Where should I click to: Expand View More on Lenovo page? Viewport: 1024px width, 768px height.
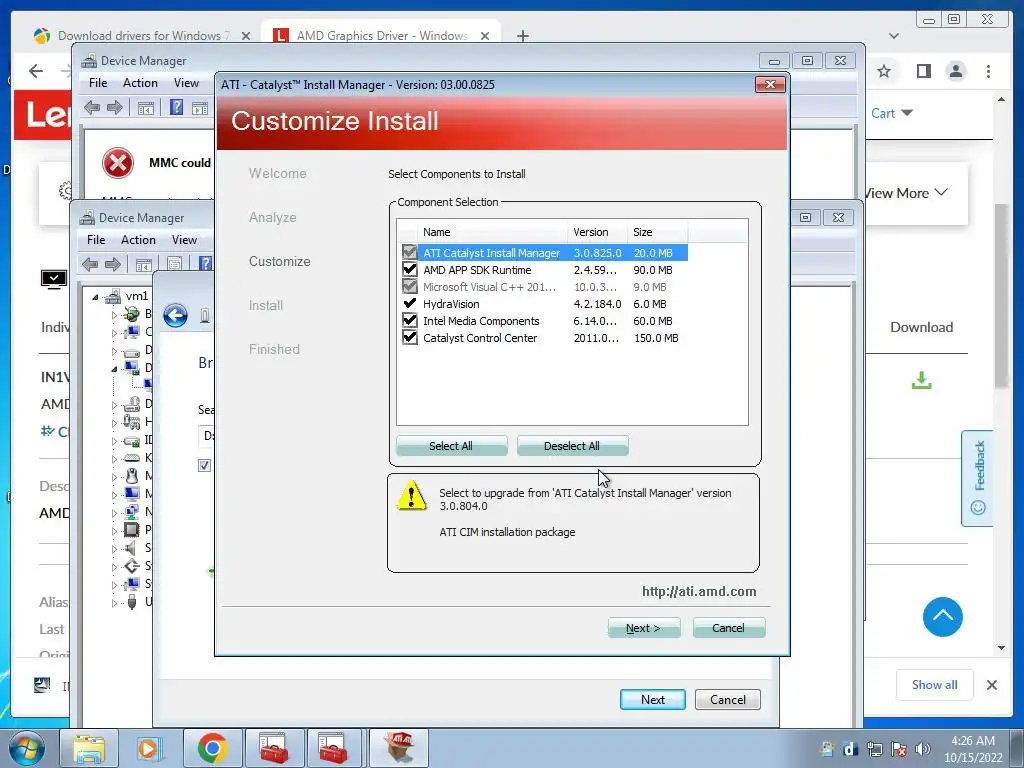pyautogui.click(x=906, y=193)
